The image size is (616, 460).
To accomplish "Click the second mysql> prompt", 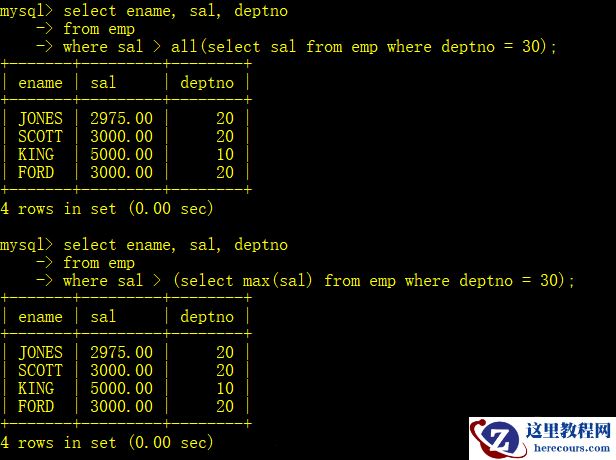I will (x=26, y=245).
